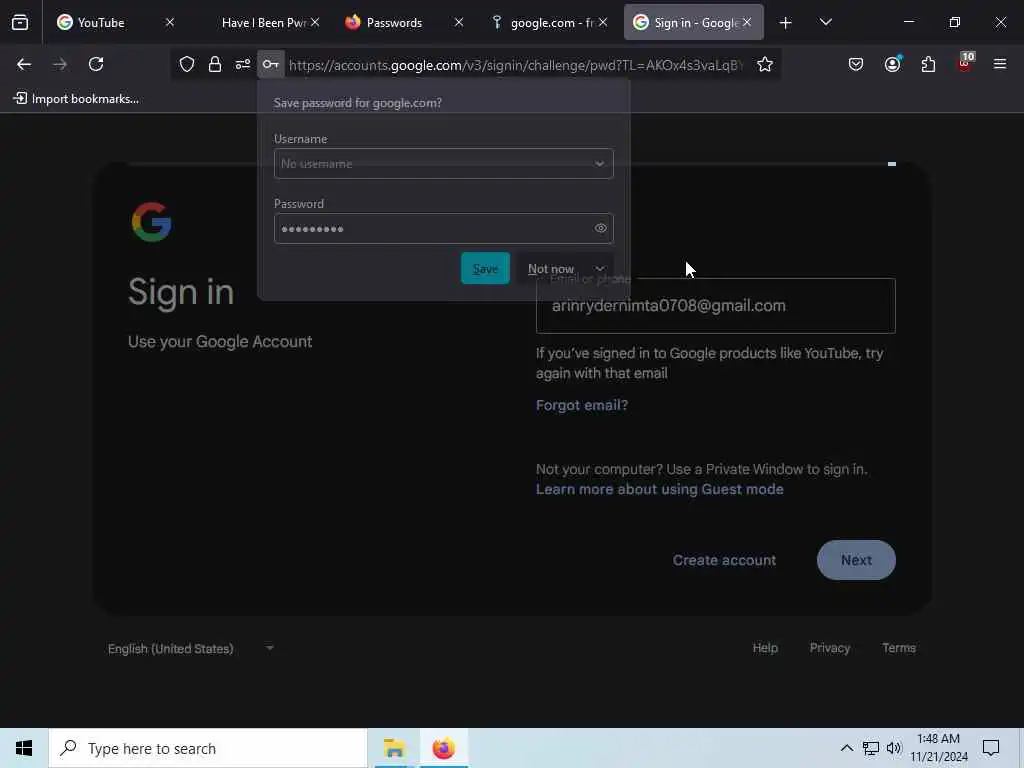1024x768 pixels.
Task: Close the google.com tab
Action: pos(603,23)
